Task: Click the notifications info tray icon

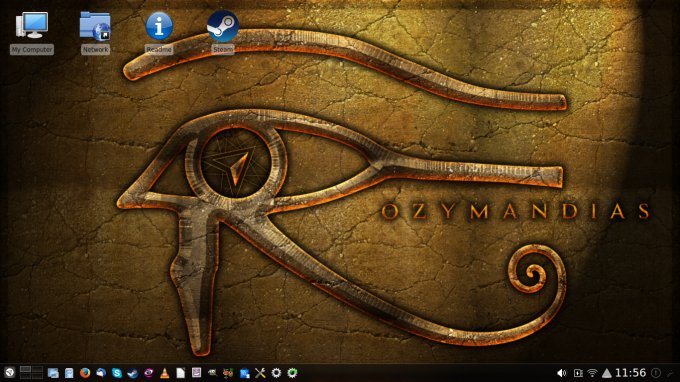Action: (656, 373)
